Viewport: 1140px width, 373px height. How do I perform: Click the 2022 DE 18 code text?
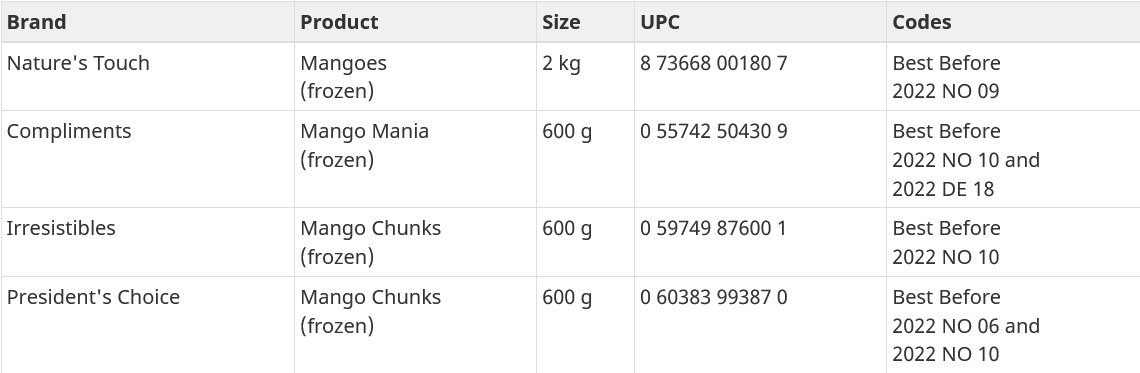pyautogui.click(x=942, y=189)
